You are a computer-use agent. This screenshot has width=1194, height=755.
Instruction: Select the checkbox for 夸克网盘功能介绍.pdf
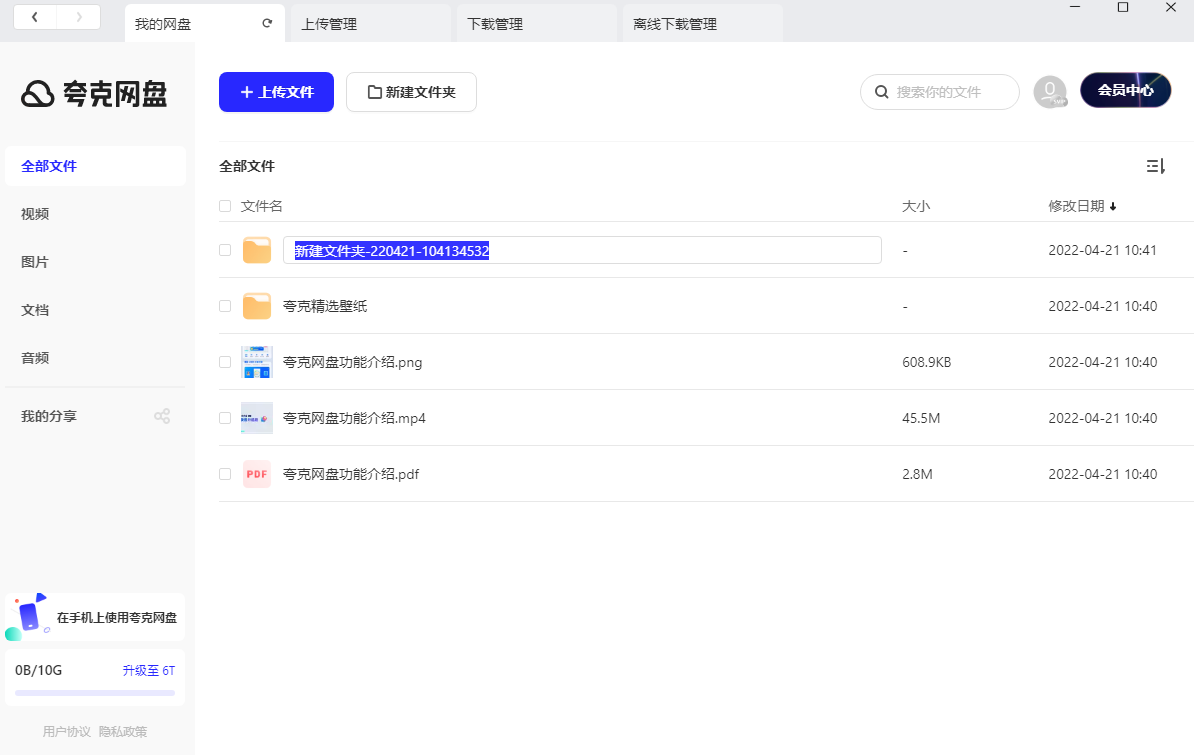(225, 474)
